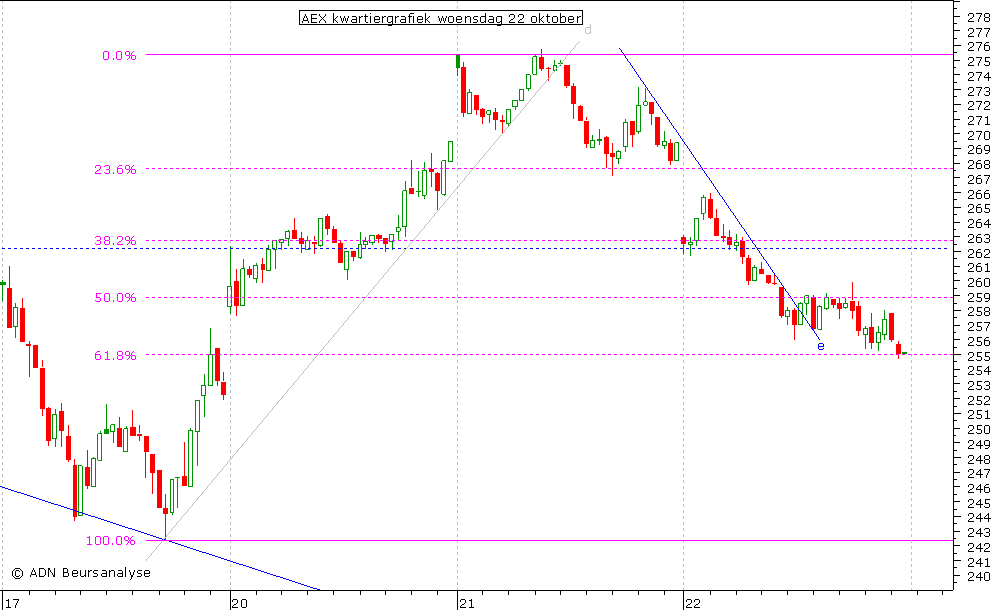This screenshot has width=994, height=610.
Task: Click the price label '259' on the axis
Action: tap(978, 297)
